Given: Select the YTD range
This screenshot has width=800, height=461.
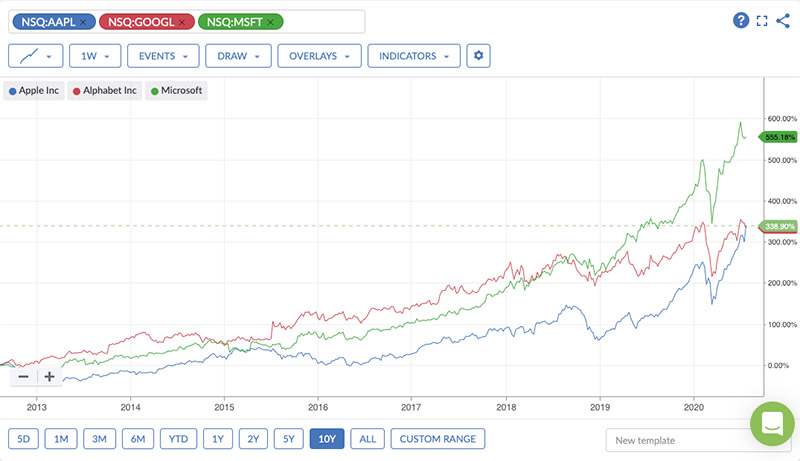Looking at the screenshot, I should (179, 439).
